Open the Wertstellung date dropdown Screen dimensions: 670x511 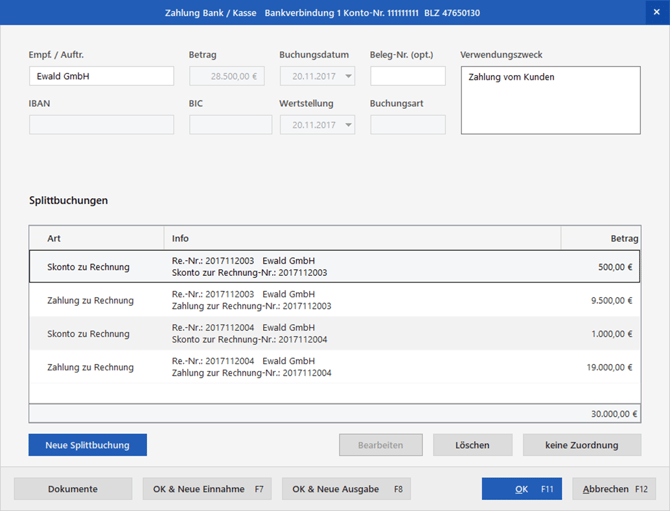tap(348, 125)
